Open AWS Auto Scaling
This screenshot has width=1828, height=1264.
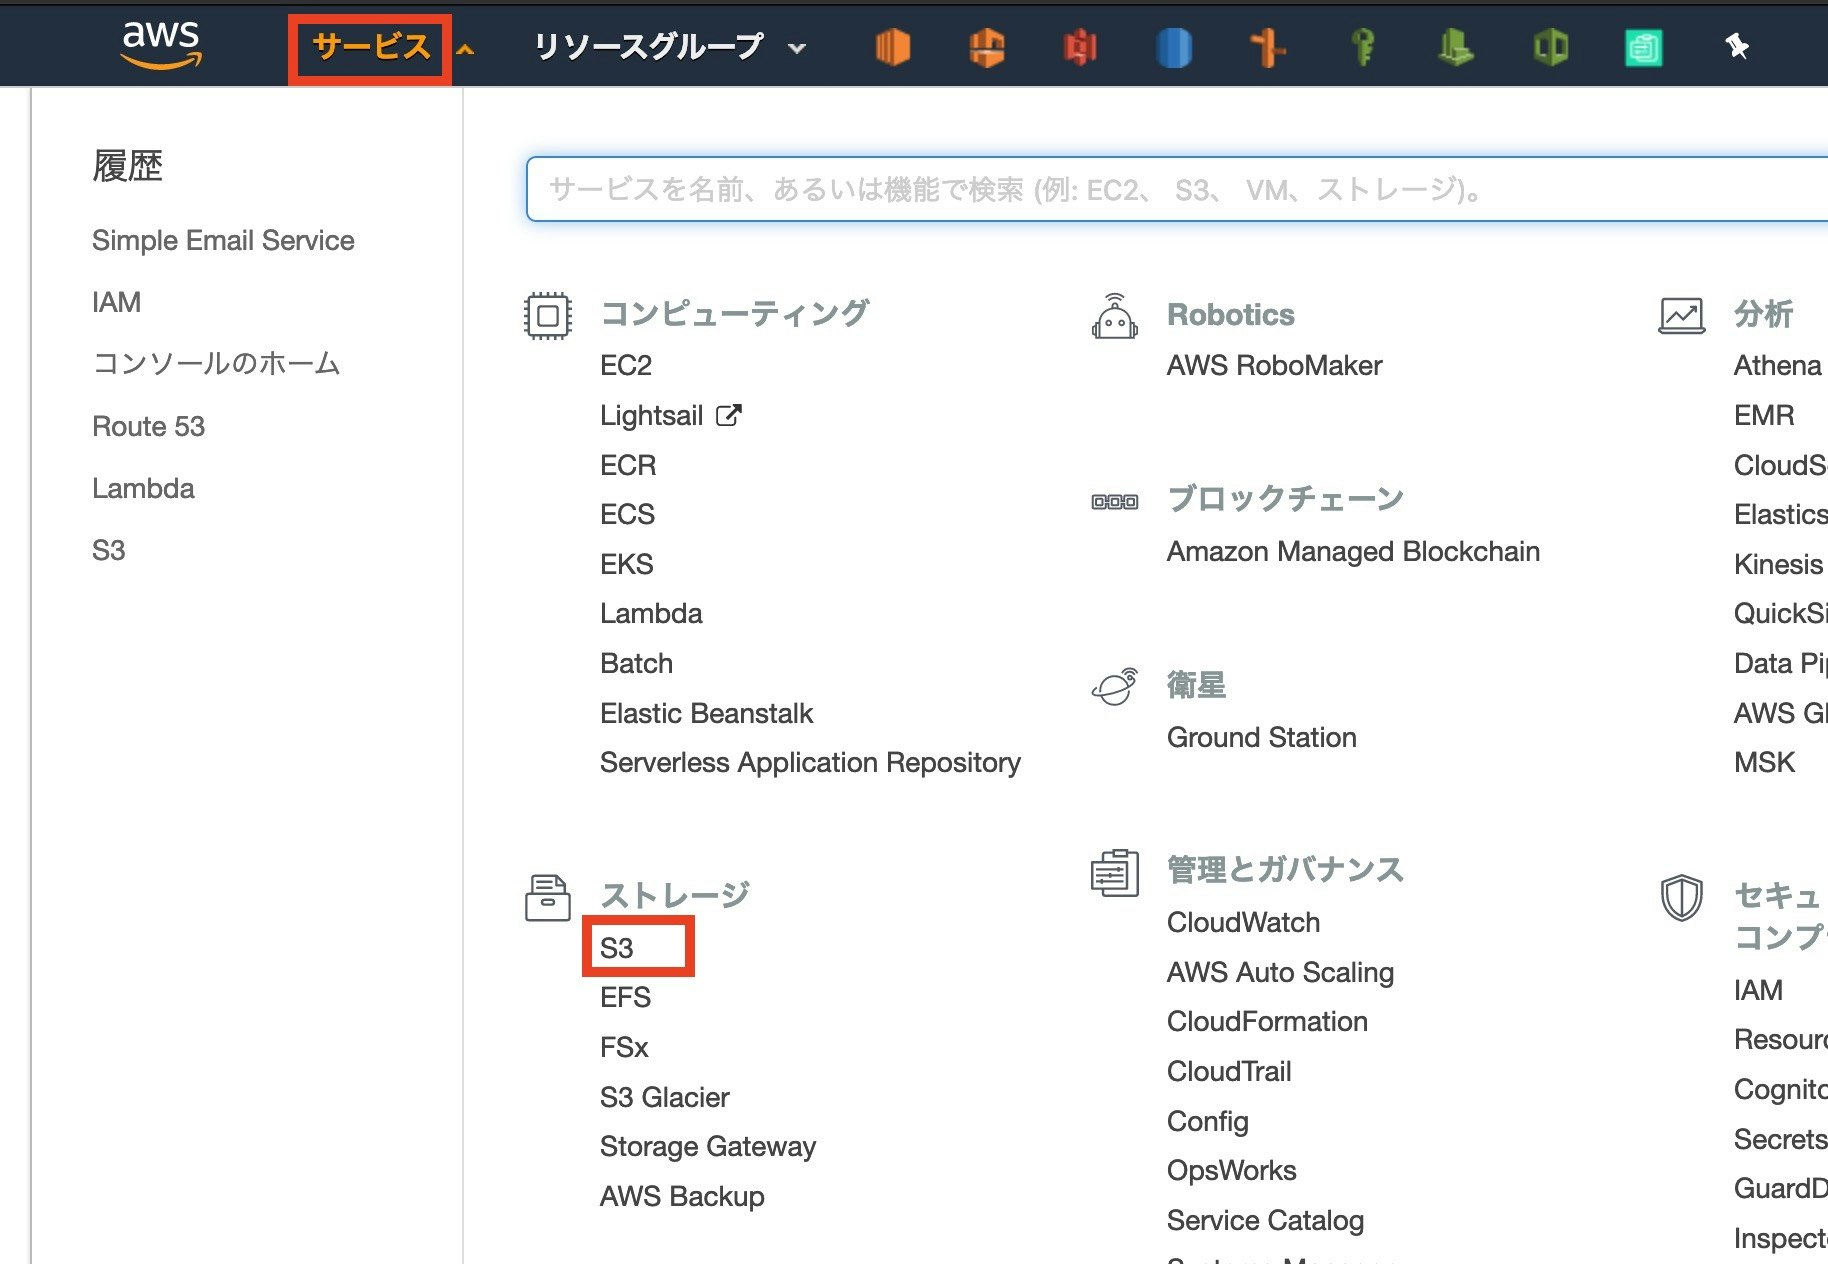coord(1280,972)
